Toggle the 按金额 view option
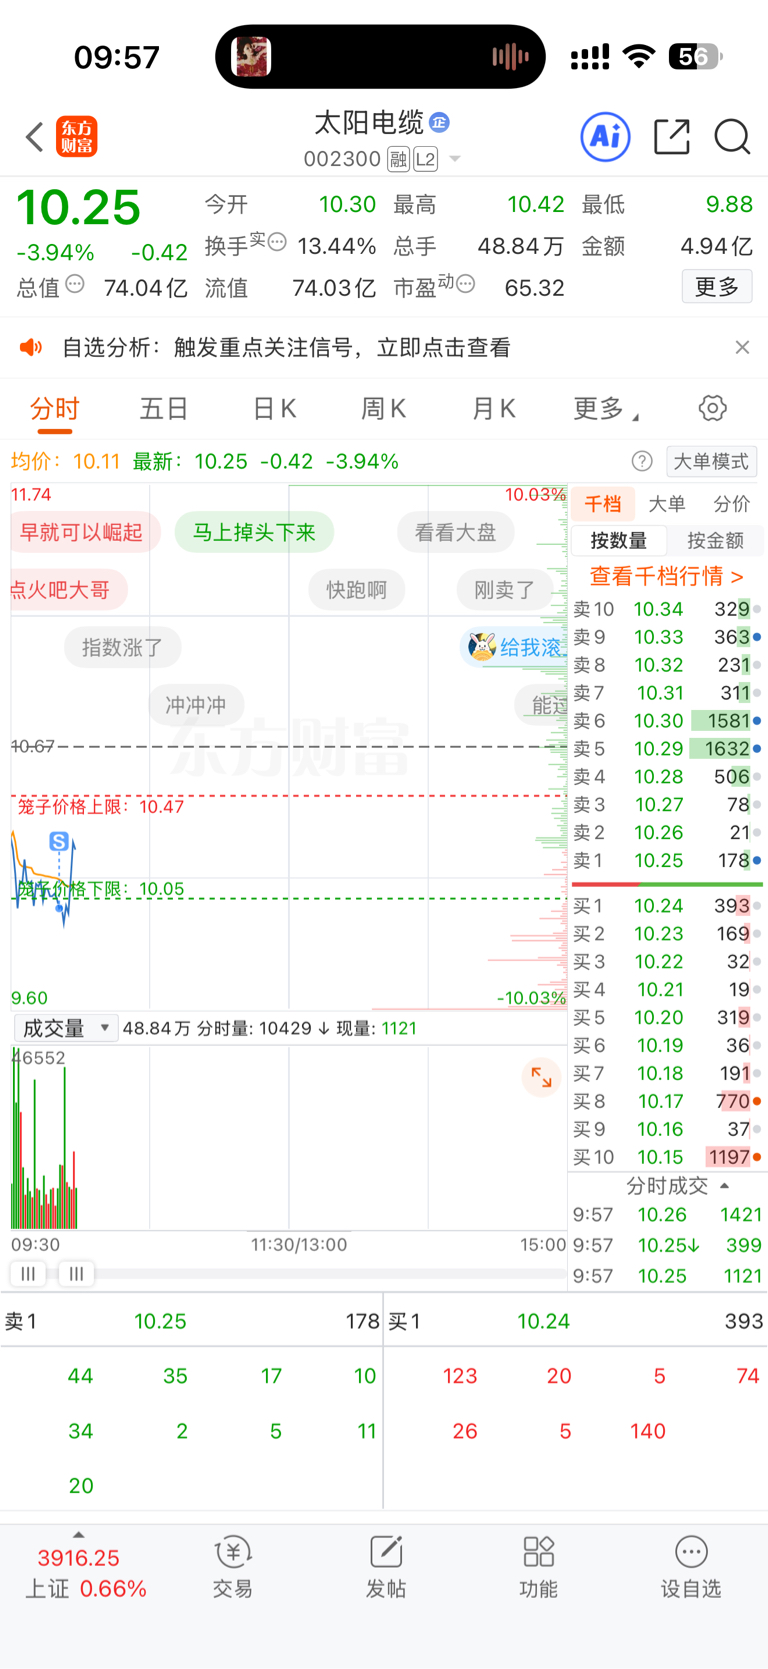This screenshot has height=1669, width=768. (715, 540)
